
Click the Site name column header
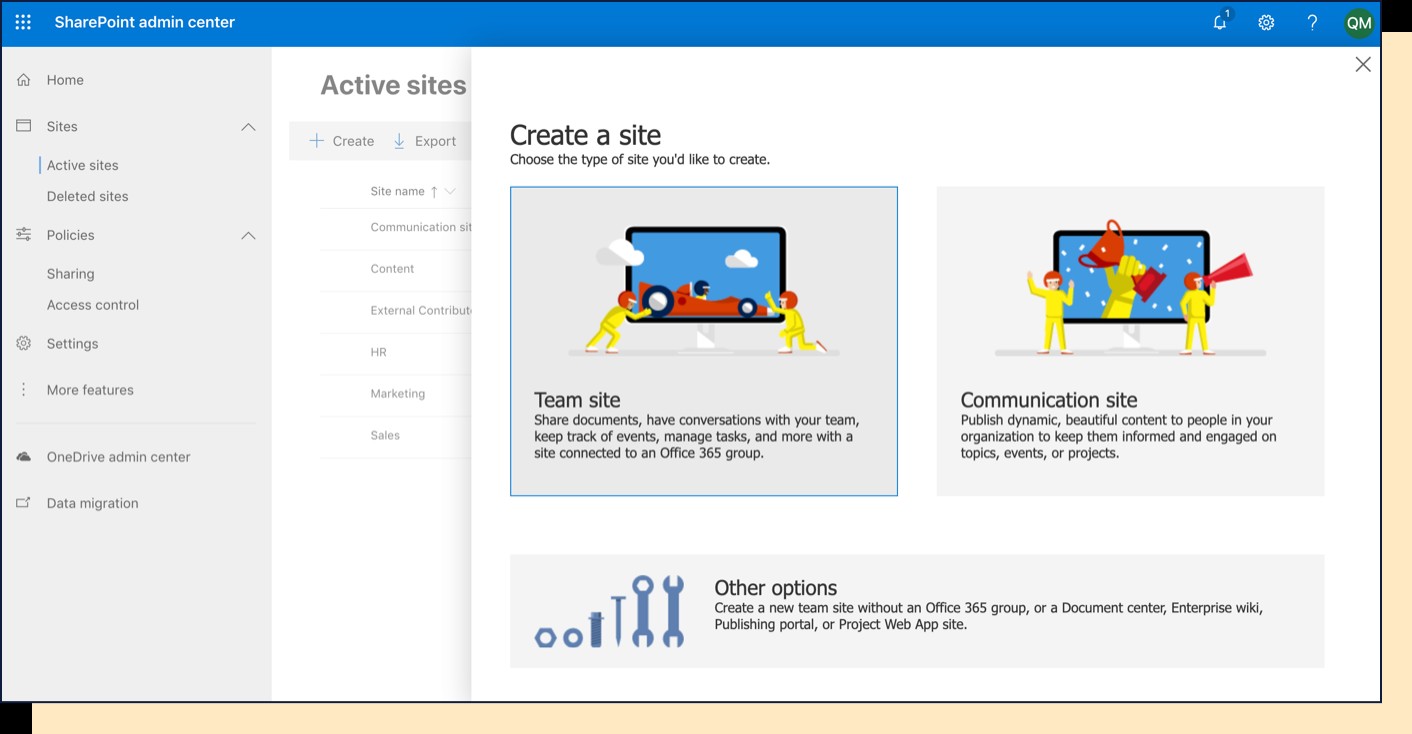click(397, 191)
